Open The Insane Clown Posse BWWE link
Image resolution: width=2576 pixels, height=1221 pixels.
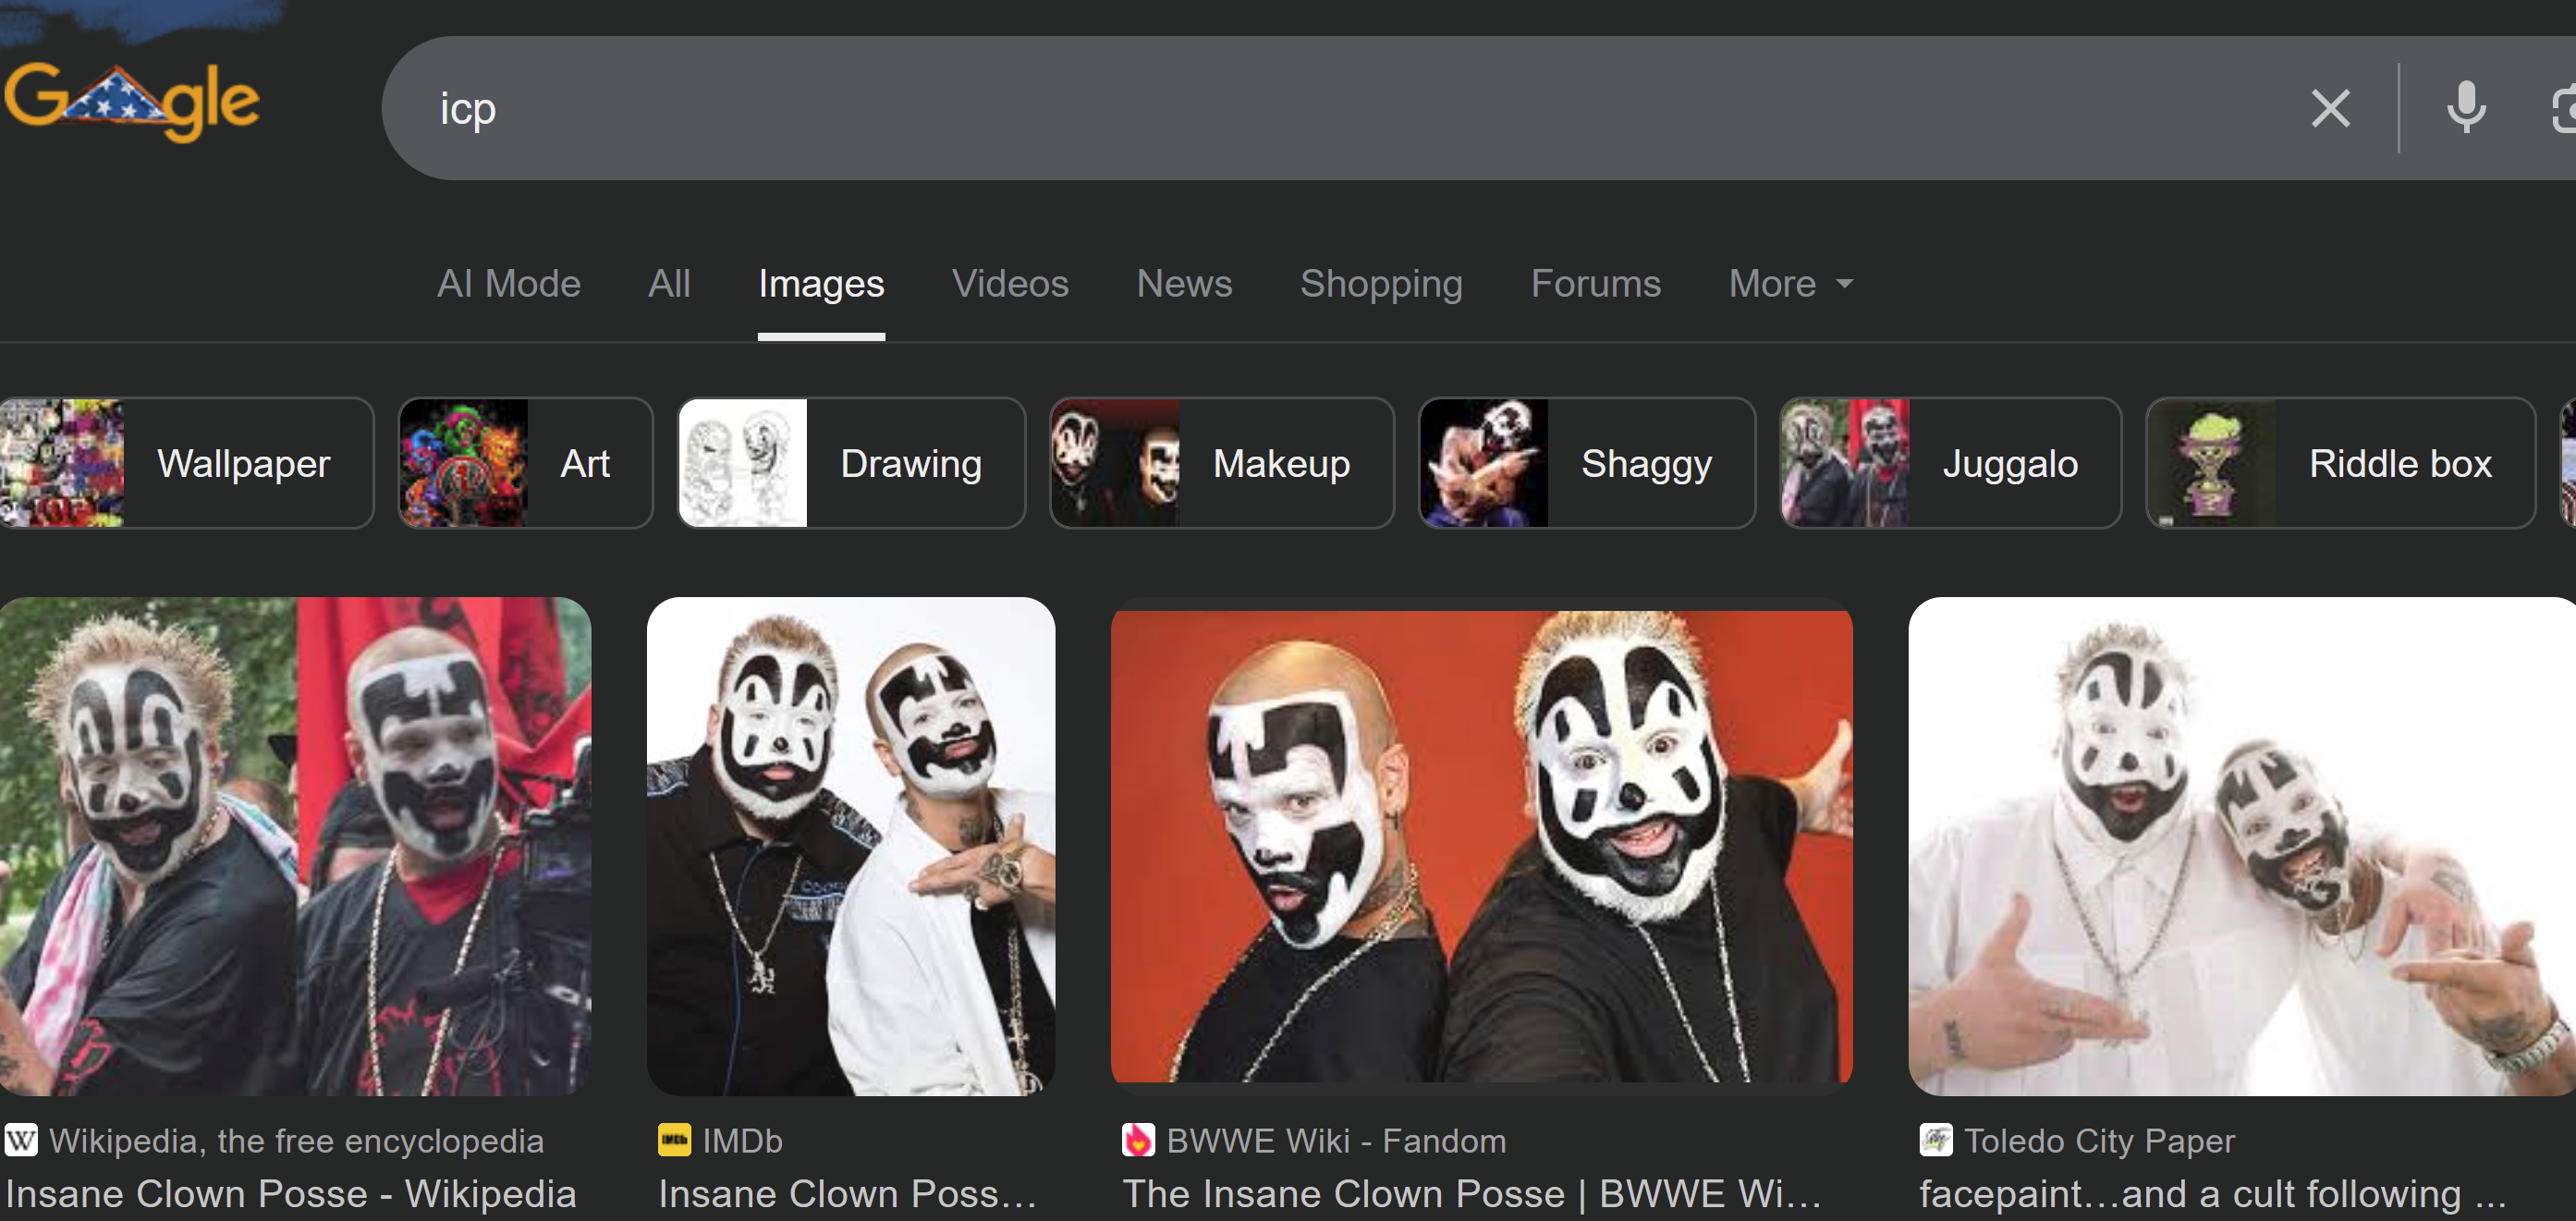coord(1470,1194)
